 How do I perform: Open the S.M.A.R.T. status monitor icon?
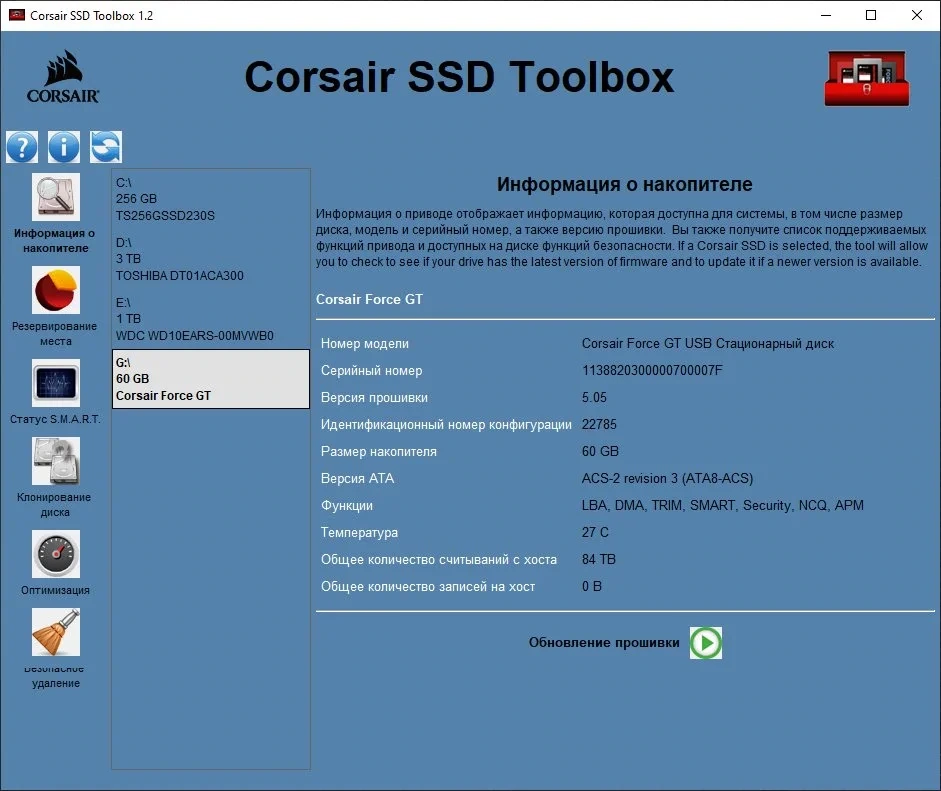(55, 383)
